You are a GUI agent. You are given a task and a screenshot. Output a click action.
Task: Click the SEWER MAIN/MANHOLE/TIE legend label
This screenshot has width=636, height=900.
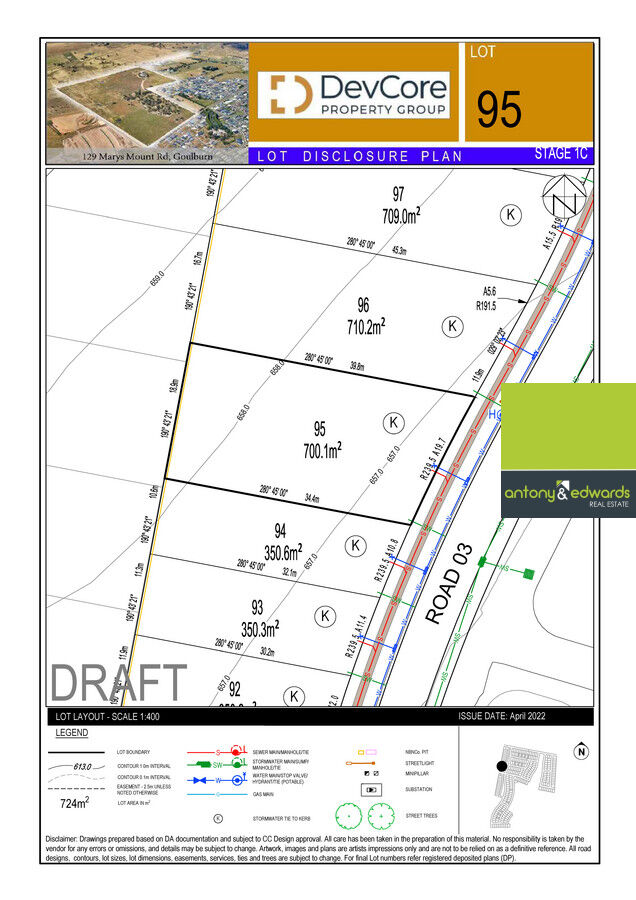(281, 752)
